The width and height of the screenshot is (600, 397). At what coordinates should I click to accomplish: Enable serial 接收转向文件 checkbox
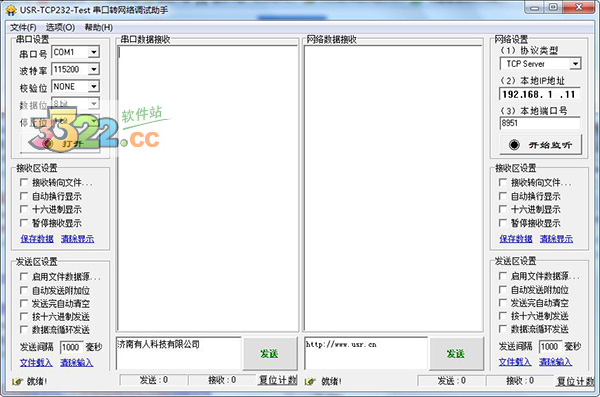click(24, 183)
